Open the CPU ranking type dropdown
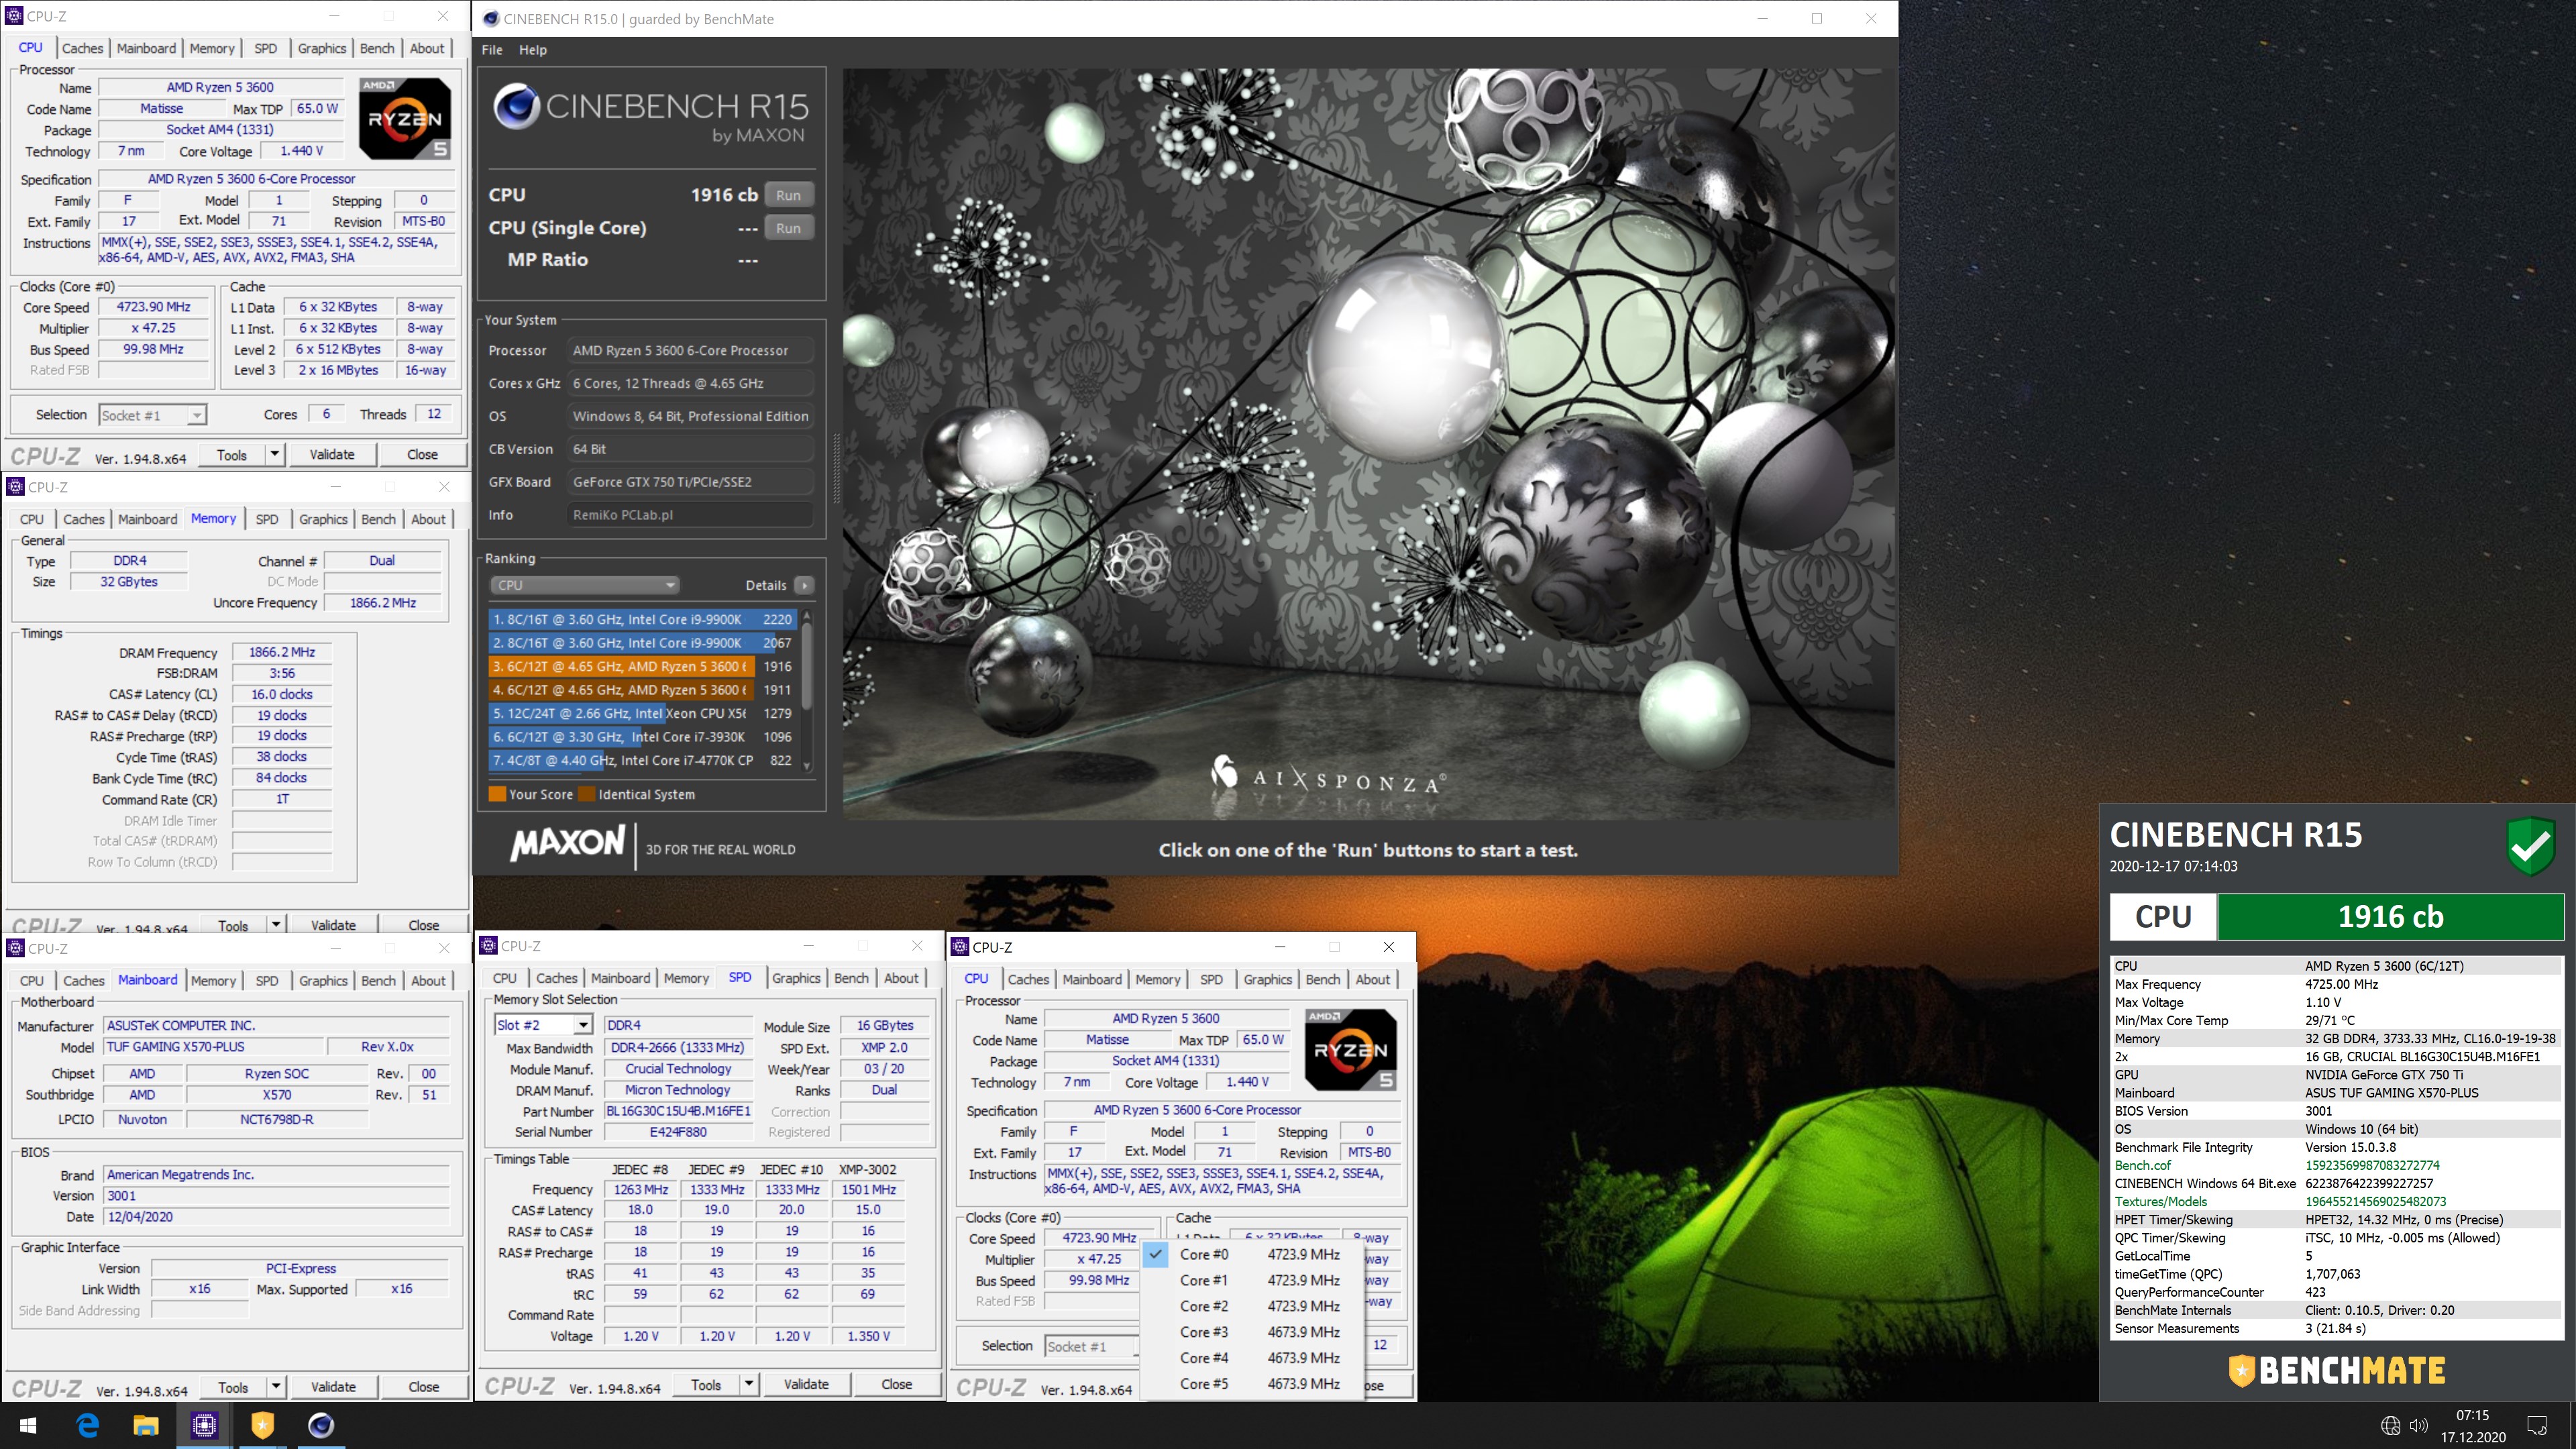Viewport: 2576px width, 1449px height. click(x=585, y=585)
